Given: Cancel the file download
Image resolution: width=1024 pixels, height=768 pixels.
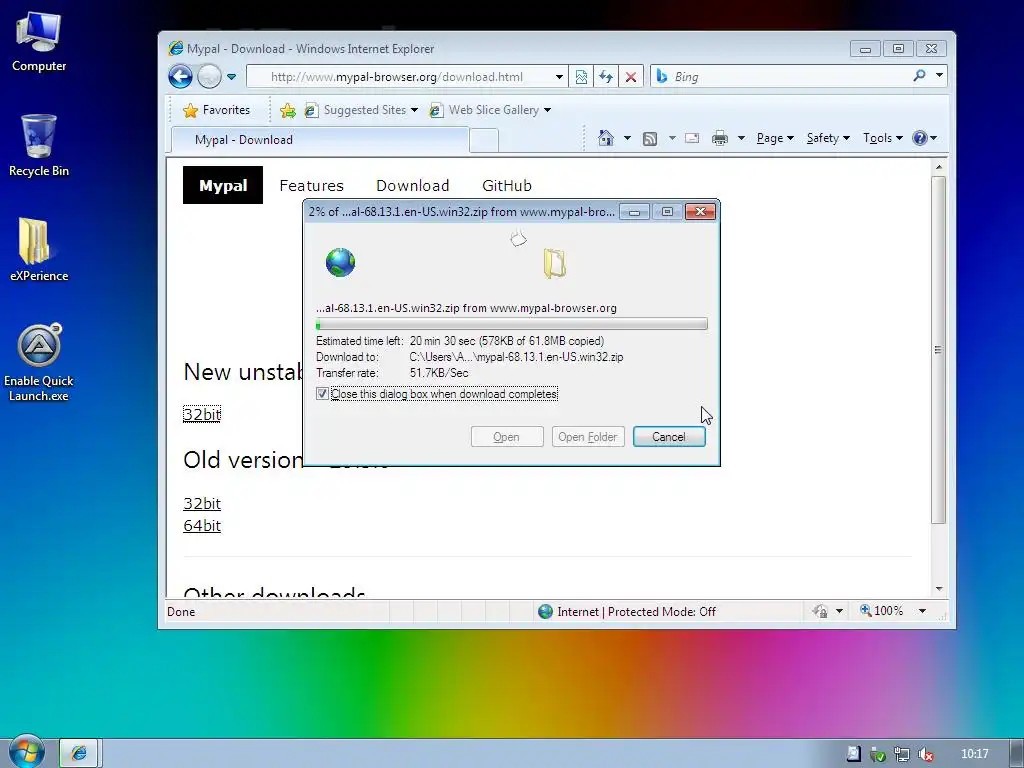Looking at the screenshot, I should pyautogui.click(x=669, y=437).
